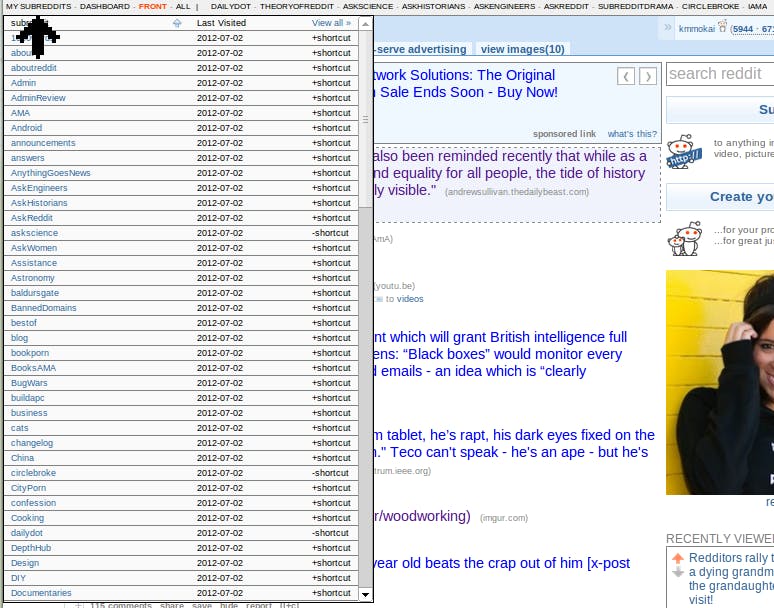Click the two snoos create-community icon

click(684, 238)
